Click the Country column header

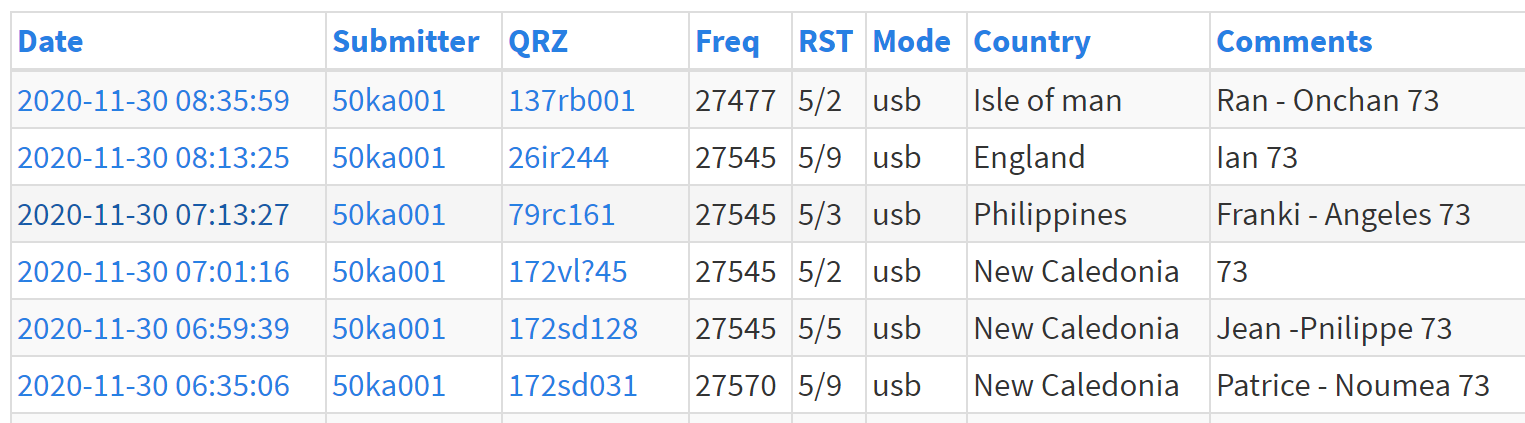1032,42
